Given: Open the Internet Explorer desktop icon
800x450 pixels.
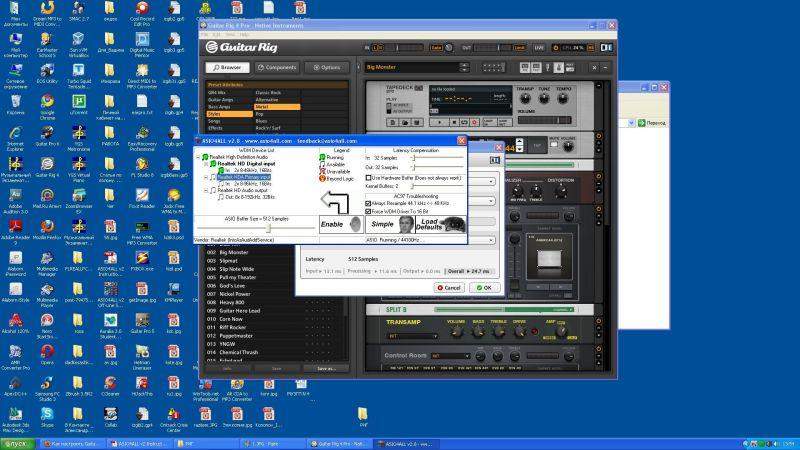Looking at the screenshot, I should [15, 138].
